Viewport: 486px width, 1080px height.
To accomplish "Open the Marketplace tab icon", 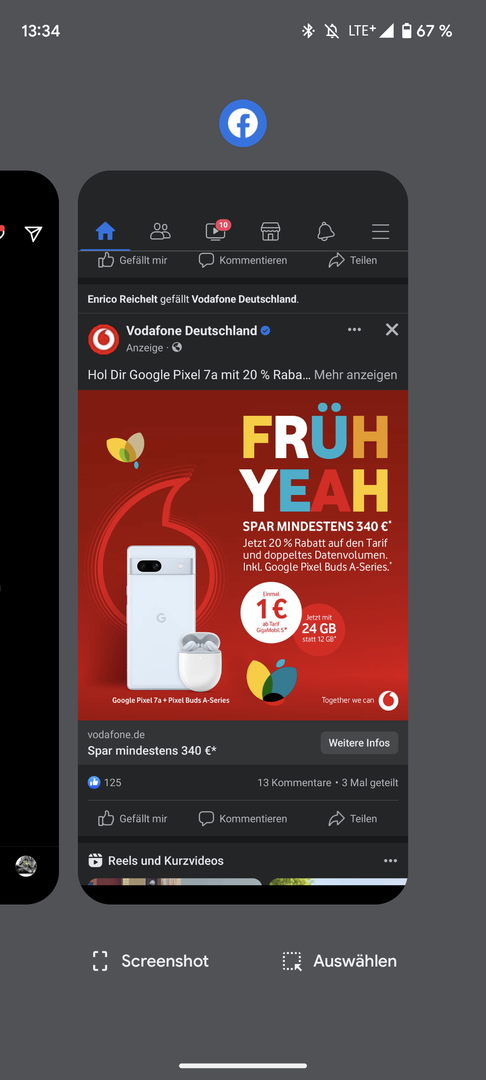I will pos(271,231).
